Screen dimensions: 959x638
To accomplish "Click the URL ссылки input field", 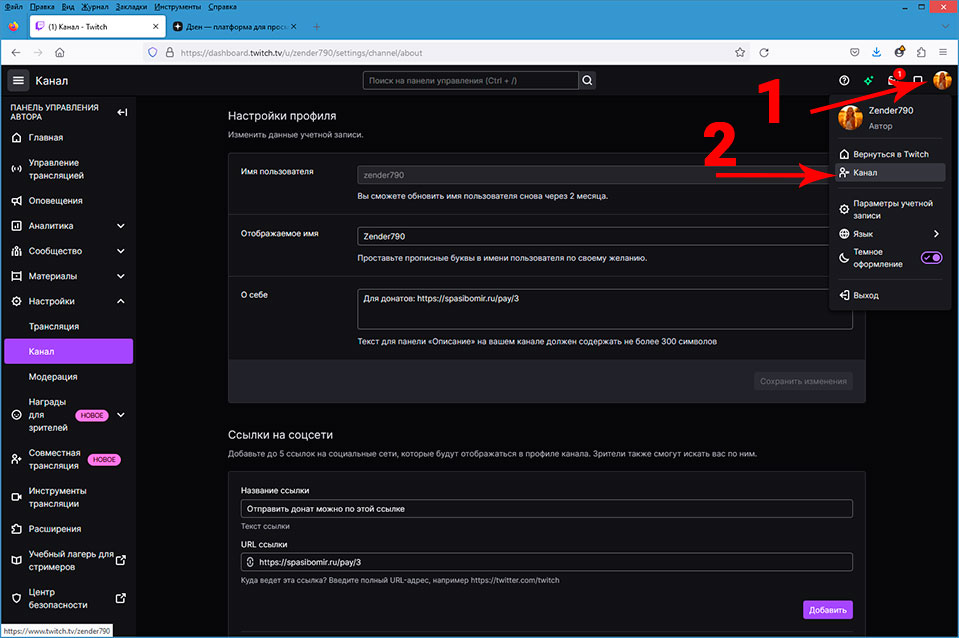I will coord(547,562).
